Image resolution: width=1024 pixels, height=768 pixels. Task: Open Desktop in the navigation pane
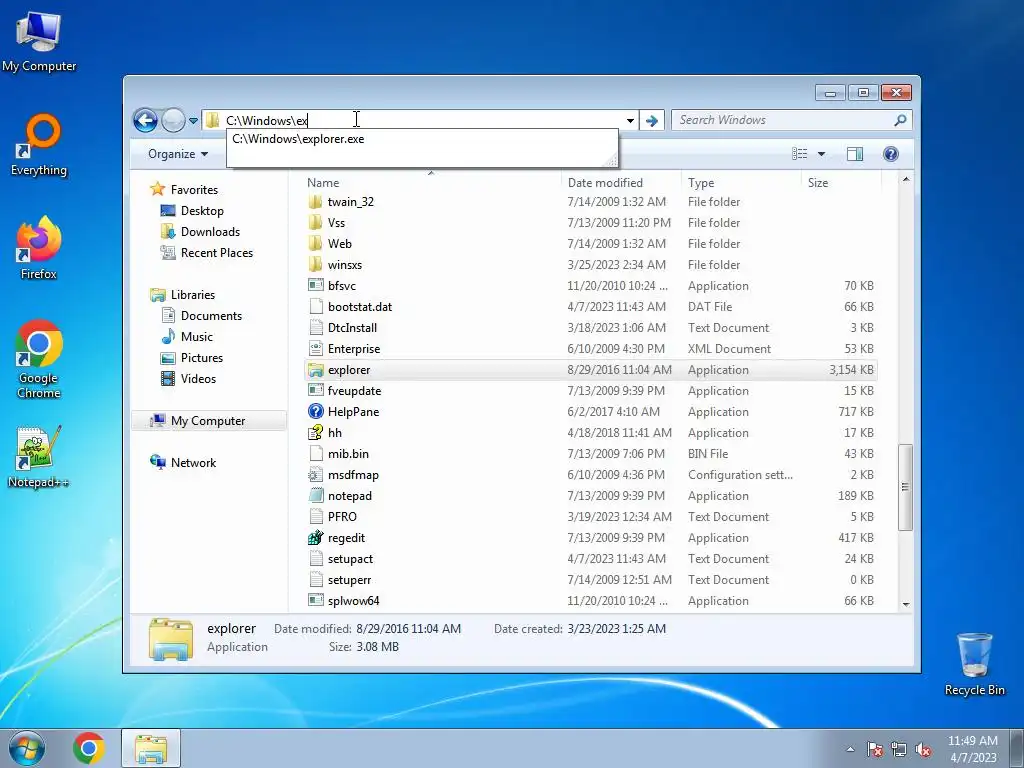click(202, 211)
